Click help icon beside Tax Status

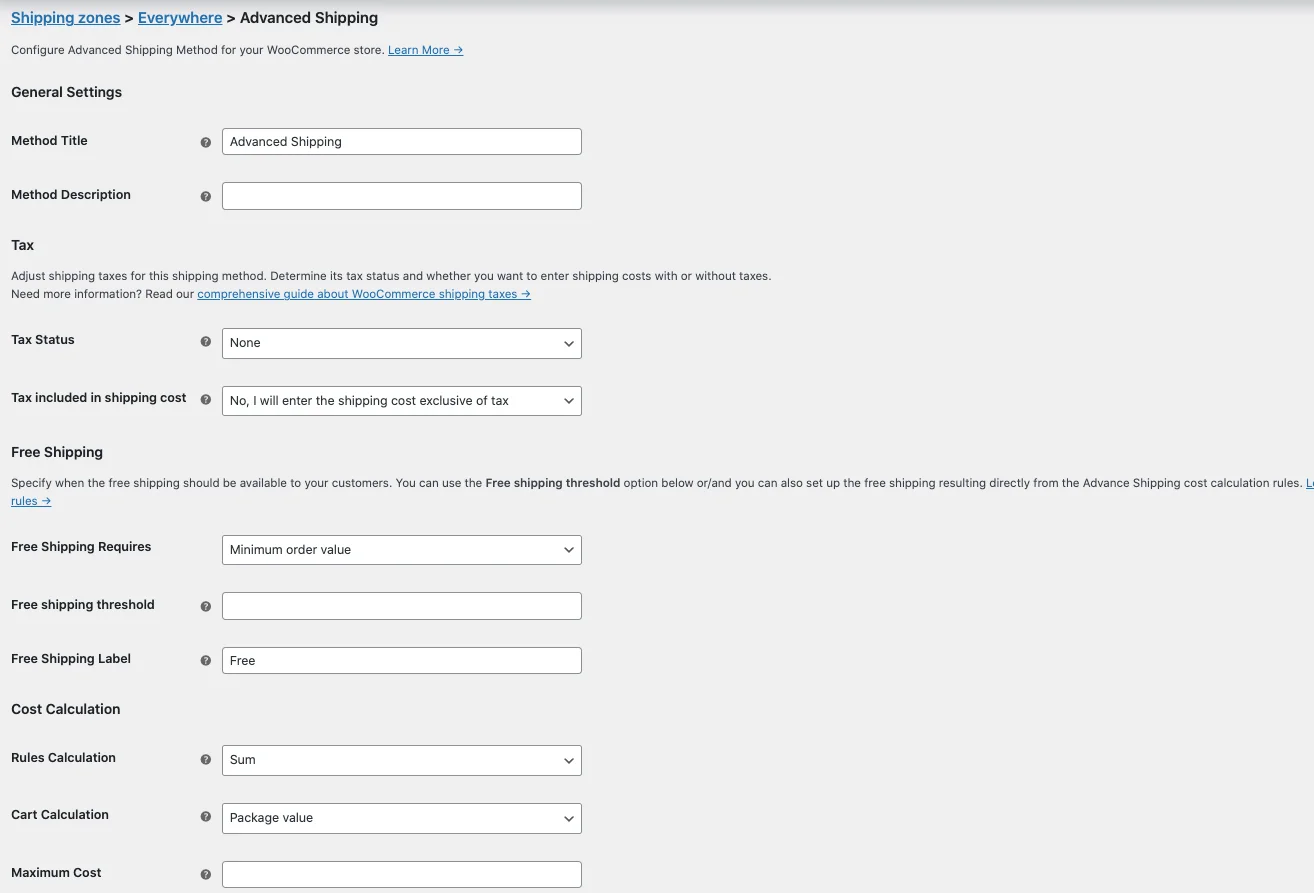click(x=206, y=341)
